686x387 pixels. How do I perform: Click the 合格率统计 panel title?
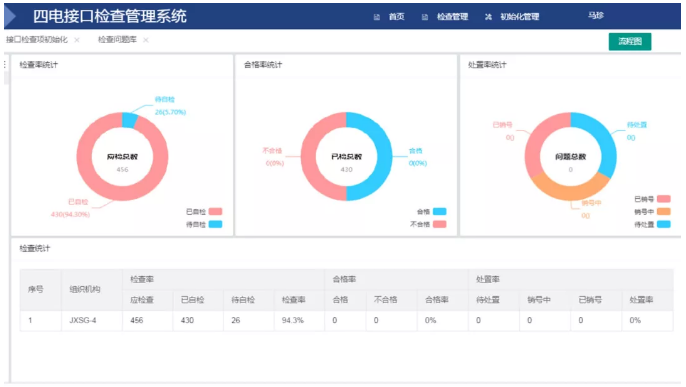coord(263,65)
